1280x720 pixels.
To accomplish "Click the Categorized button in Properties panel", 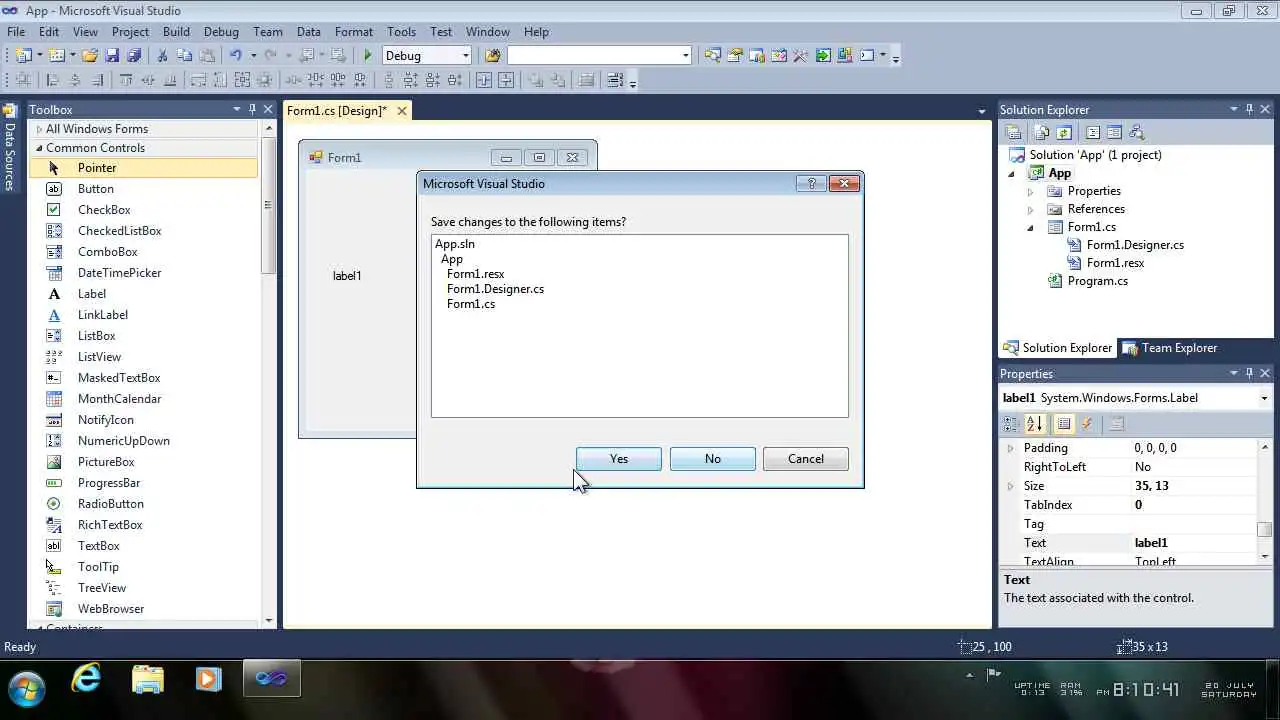I will [x=1011, y=424].
